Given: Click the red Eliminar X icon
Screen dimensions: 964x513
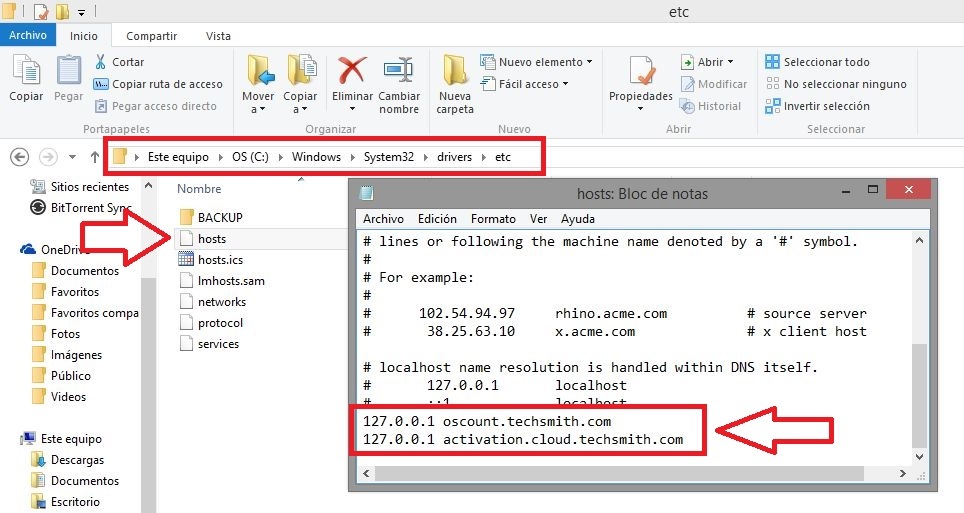Looking at the screenshot, I should pos(352,70).
